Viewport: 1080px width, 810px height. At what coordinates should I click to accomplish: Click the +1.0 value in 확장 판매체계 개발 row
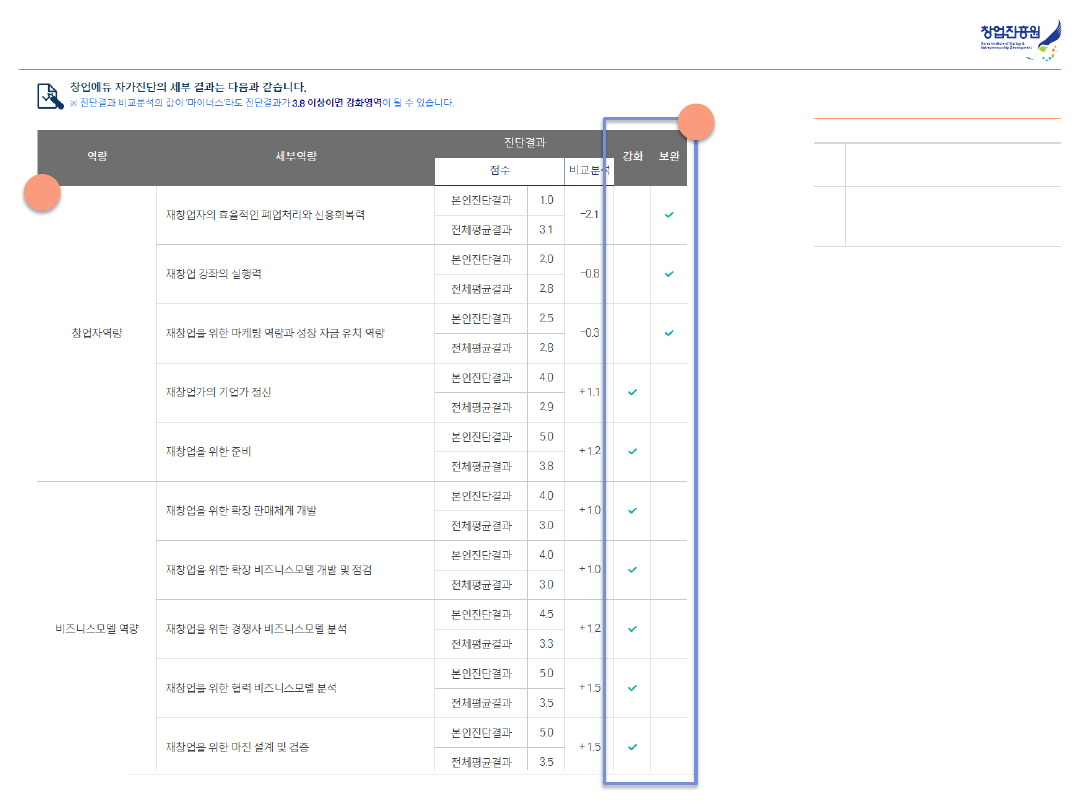[590, 510]
